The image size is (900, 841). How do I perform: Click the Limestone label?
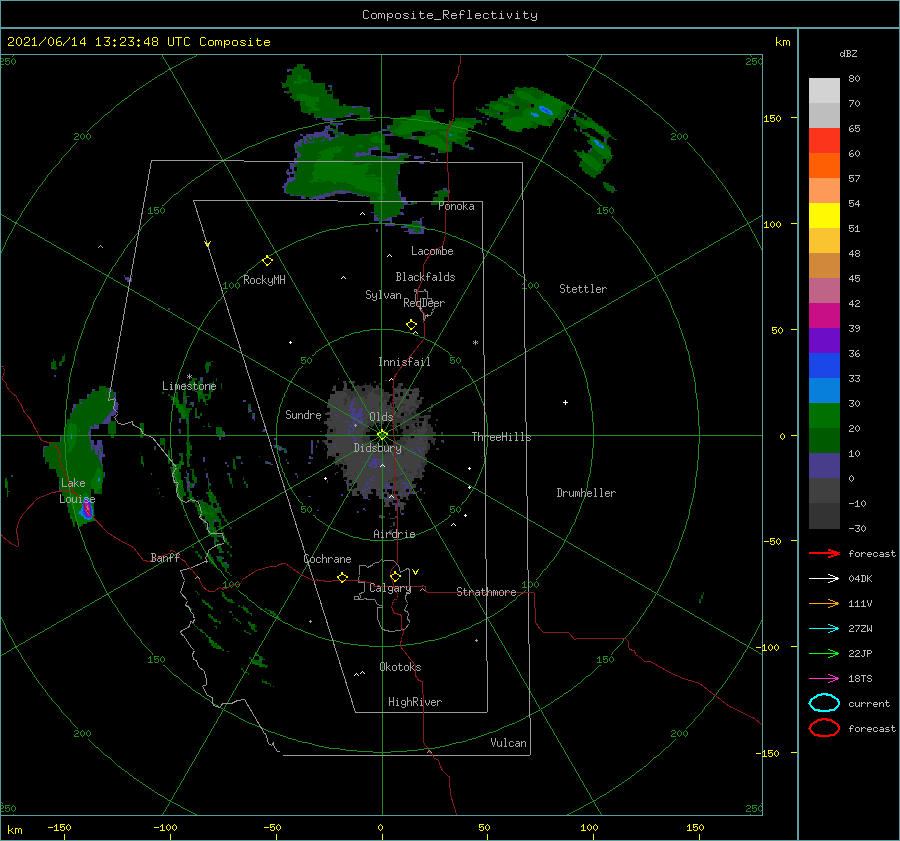coord(189,386)
